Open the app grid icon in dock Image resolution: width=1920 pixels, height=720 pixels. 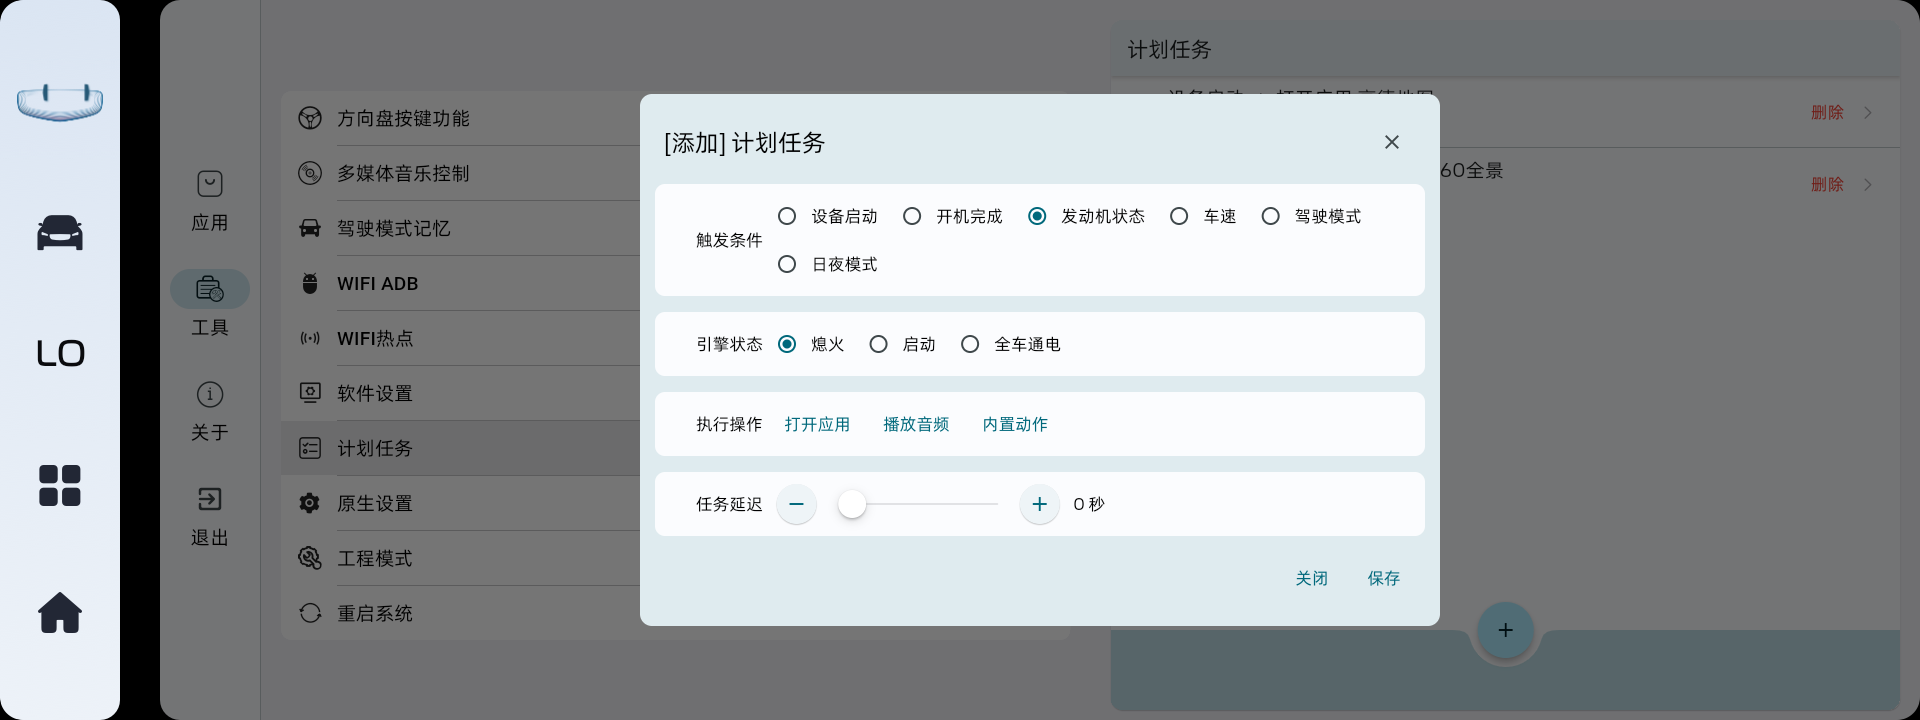tap(60, 486)
